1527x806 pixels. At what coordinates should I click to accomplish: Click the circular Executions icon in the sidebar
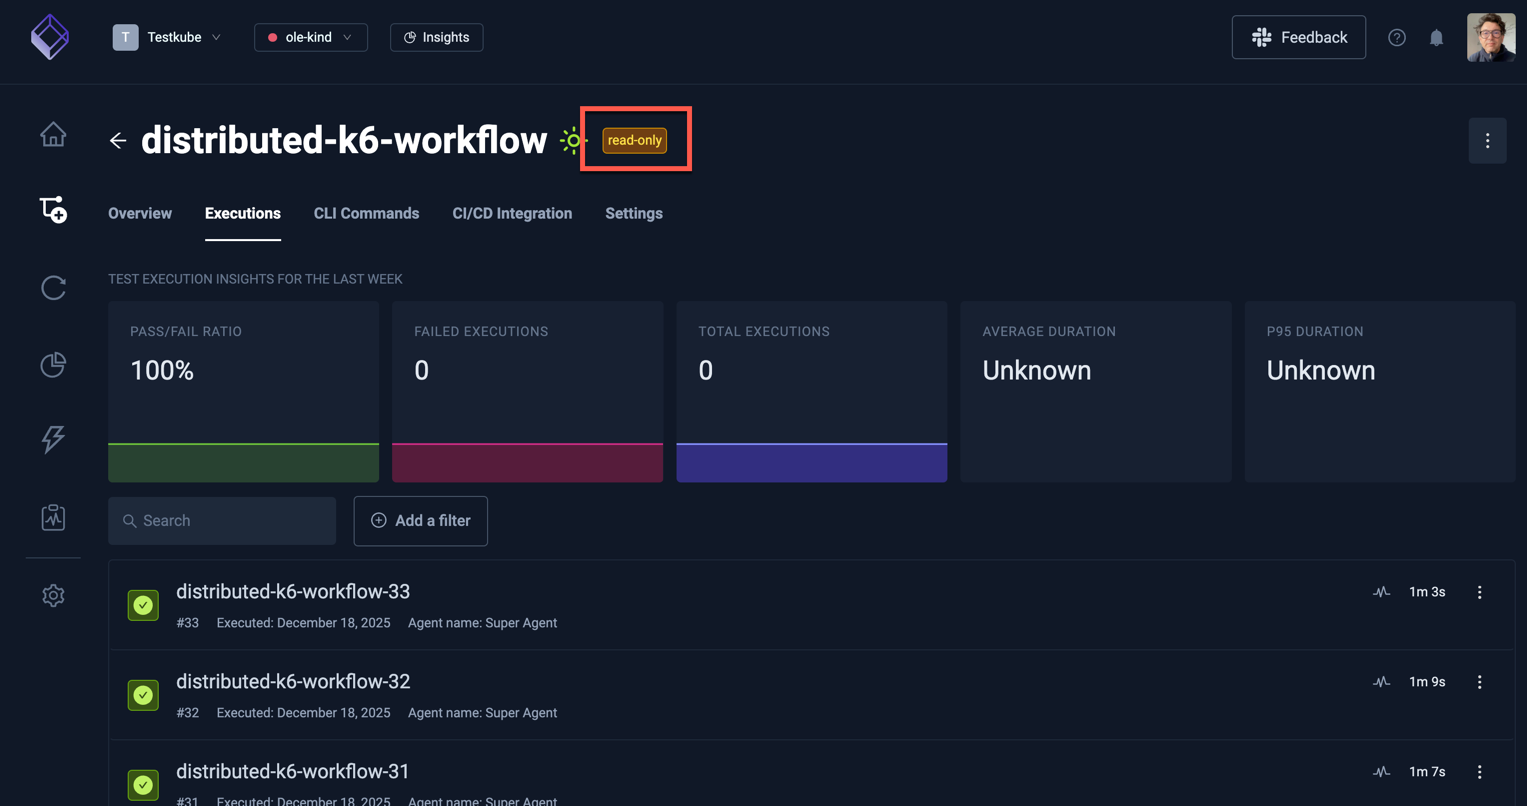pyautogui.click(x=52, y=287)
